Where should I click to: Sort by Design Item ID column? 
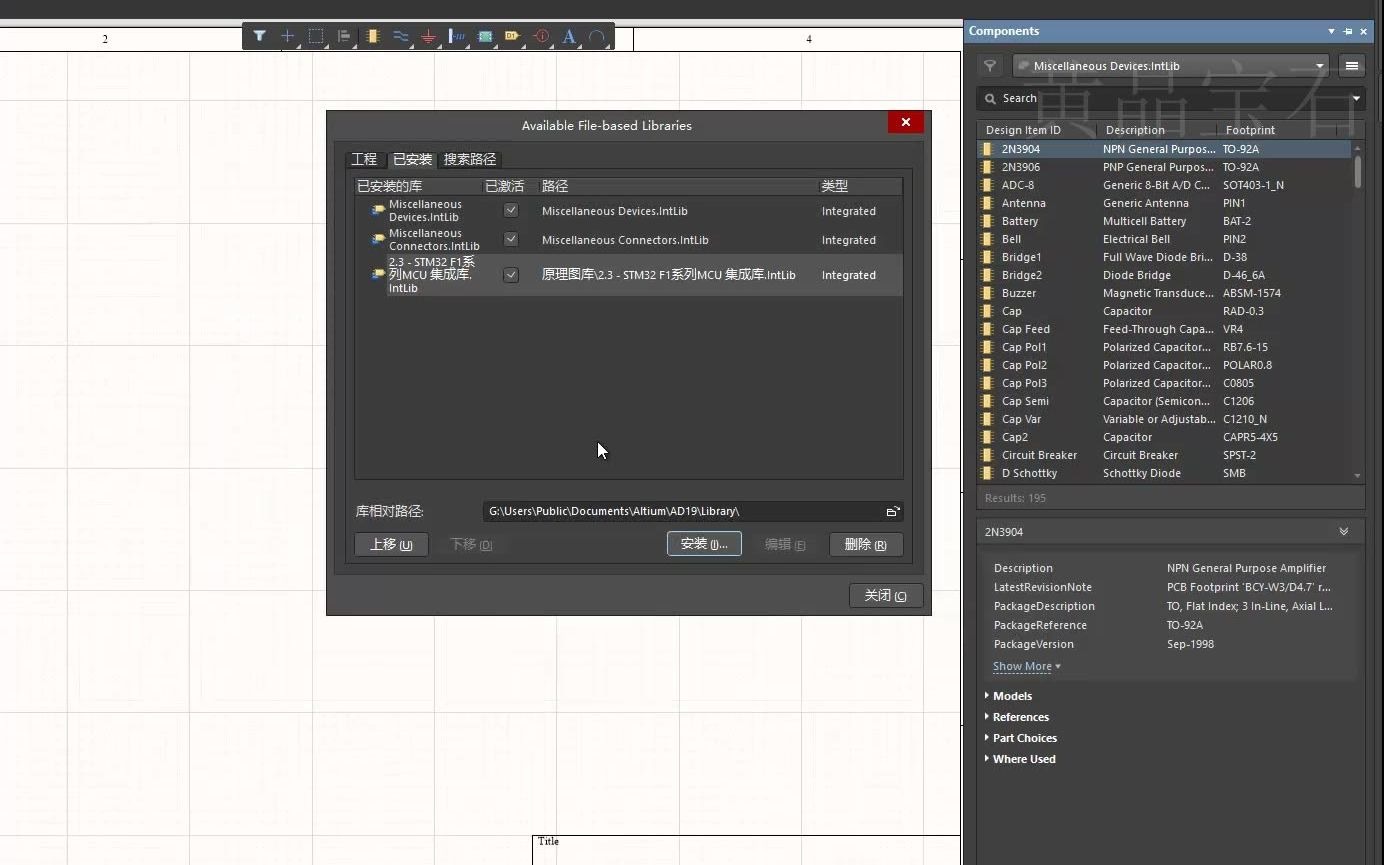[x=1037, y=130]
